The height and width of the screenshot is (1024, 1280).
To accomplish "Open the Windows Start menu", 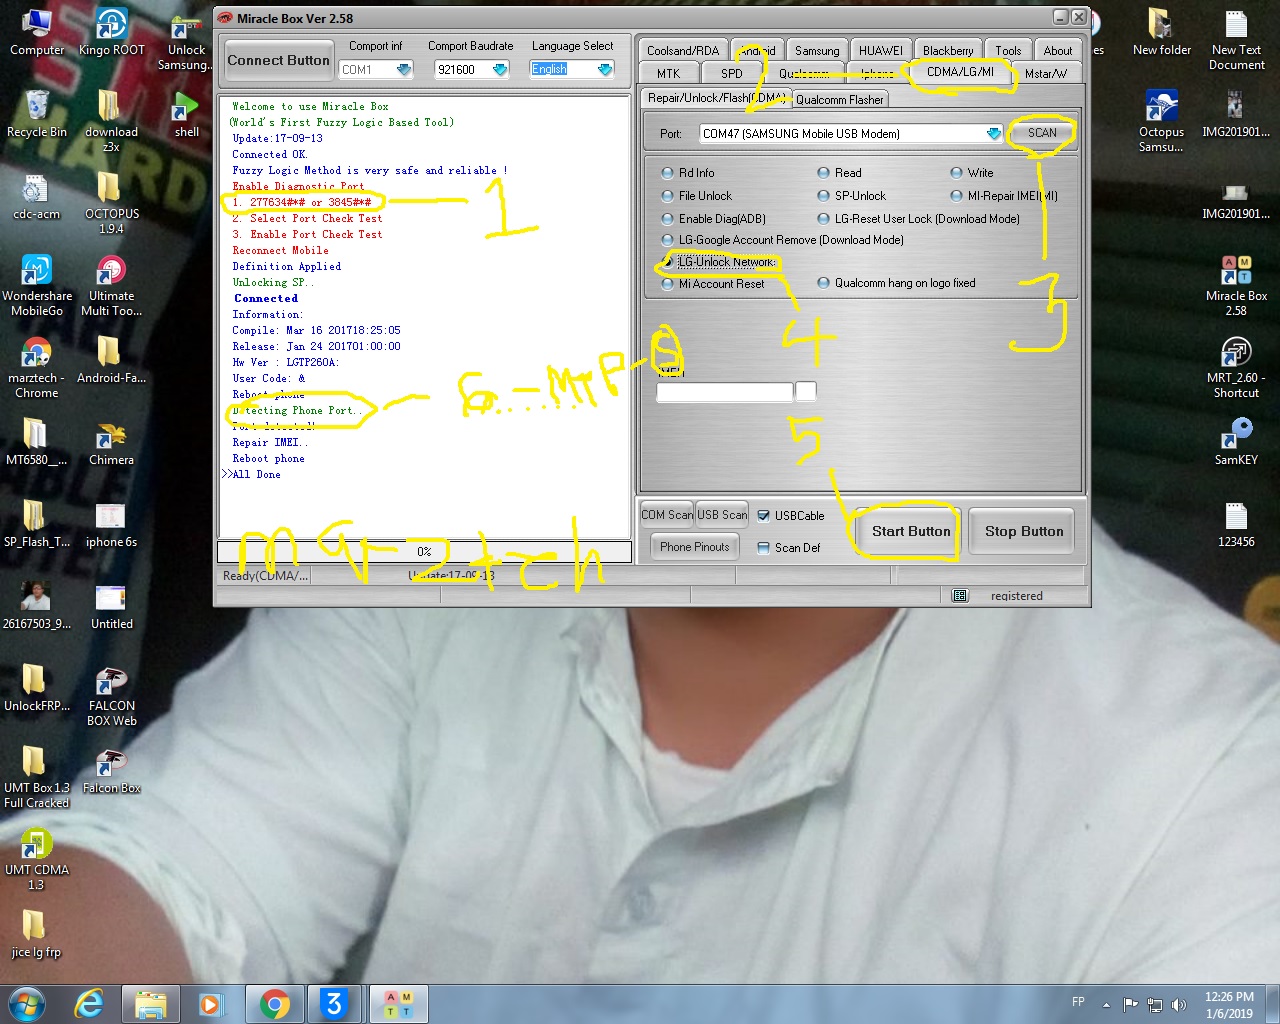I will click(x=27, y=1004).
